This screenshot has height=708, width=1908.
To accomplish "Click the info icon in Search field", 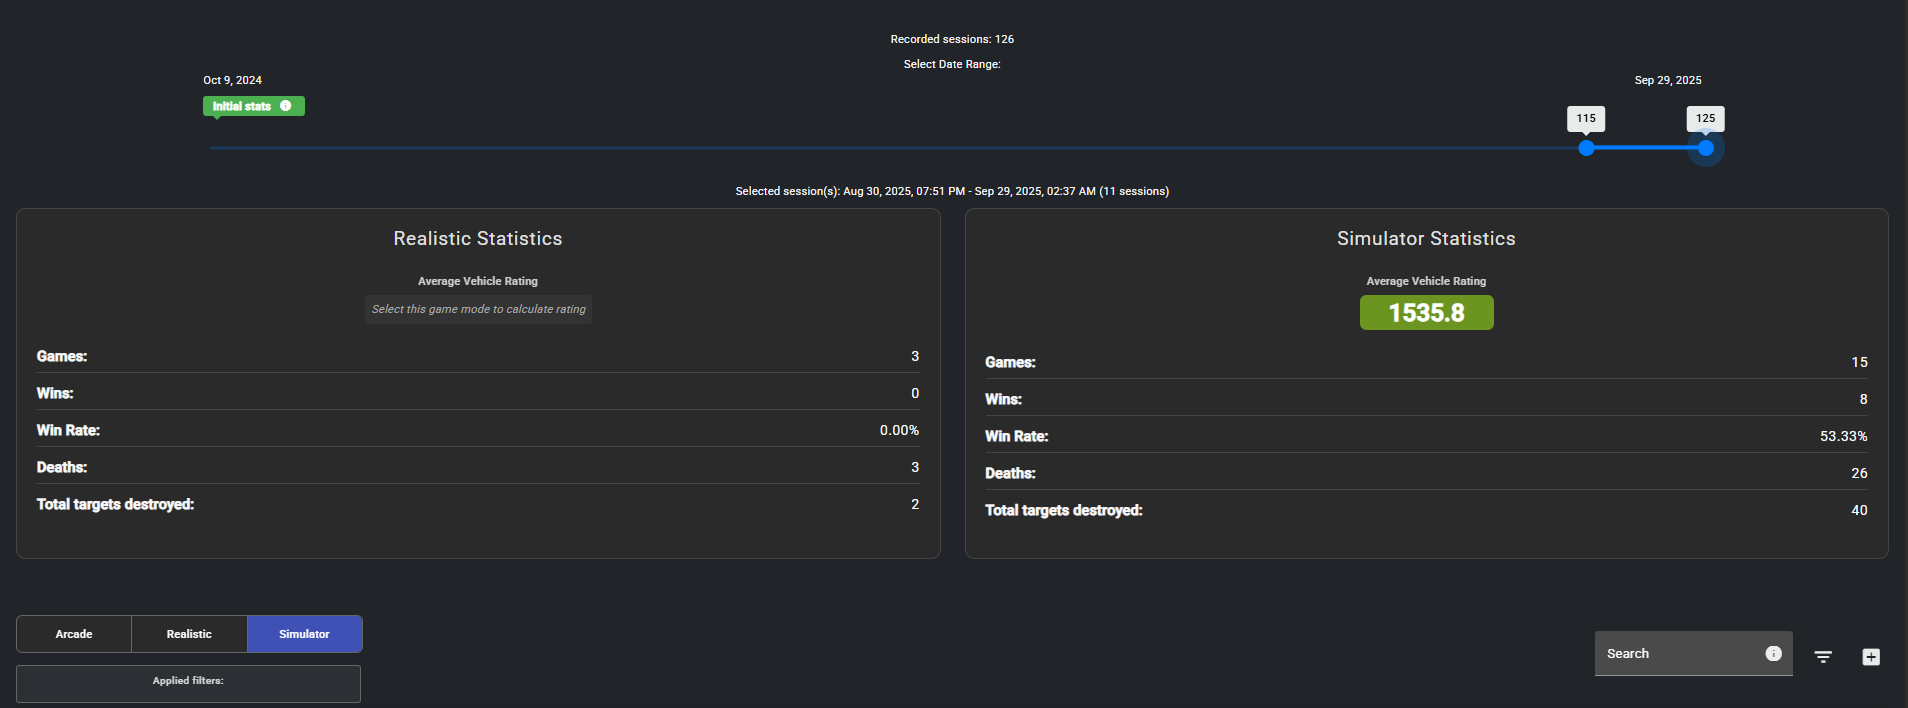I will pos(1773,653).
